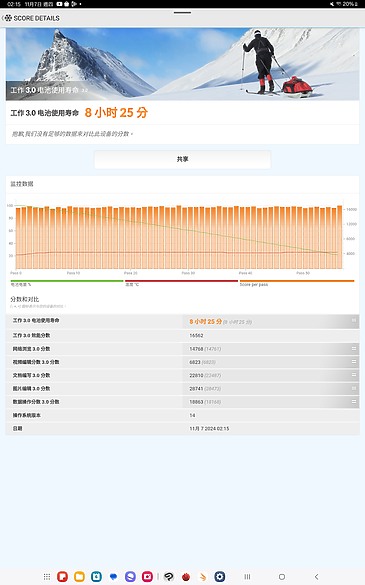Open the teal calendar app in taskbar
Image resolution: width=365 pixels, height=585 pixels.
pyautogui.click(x=96, y=576)
